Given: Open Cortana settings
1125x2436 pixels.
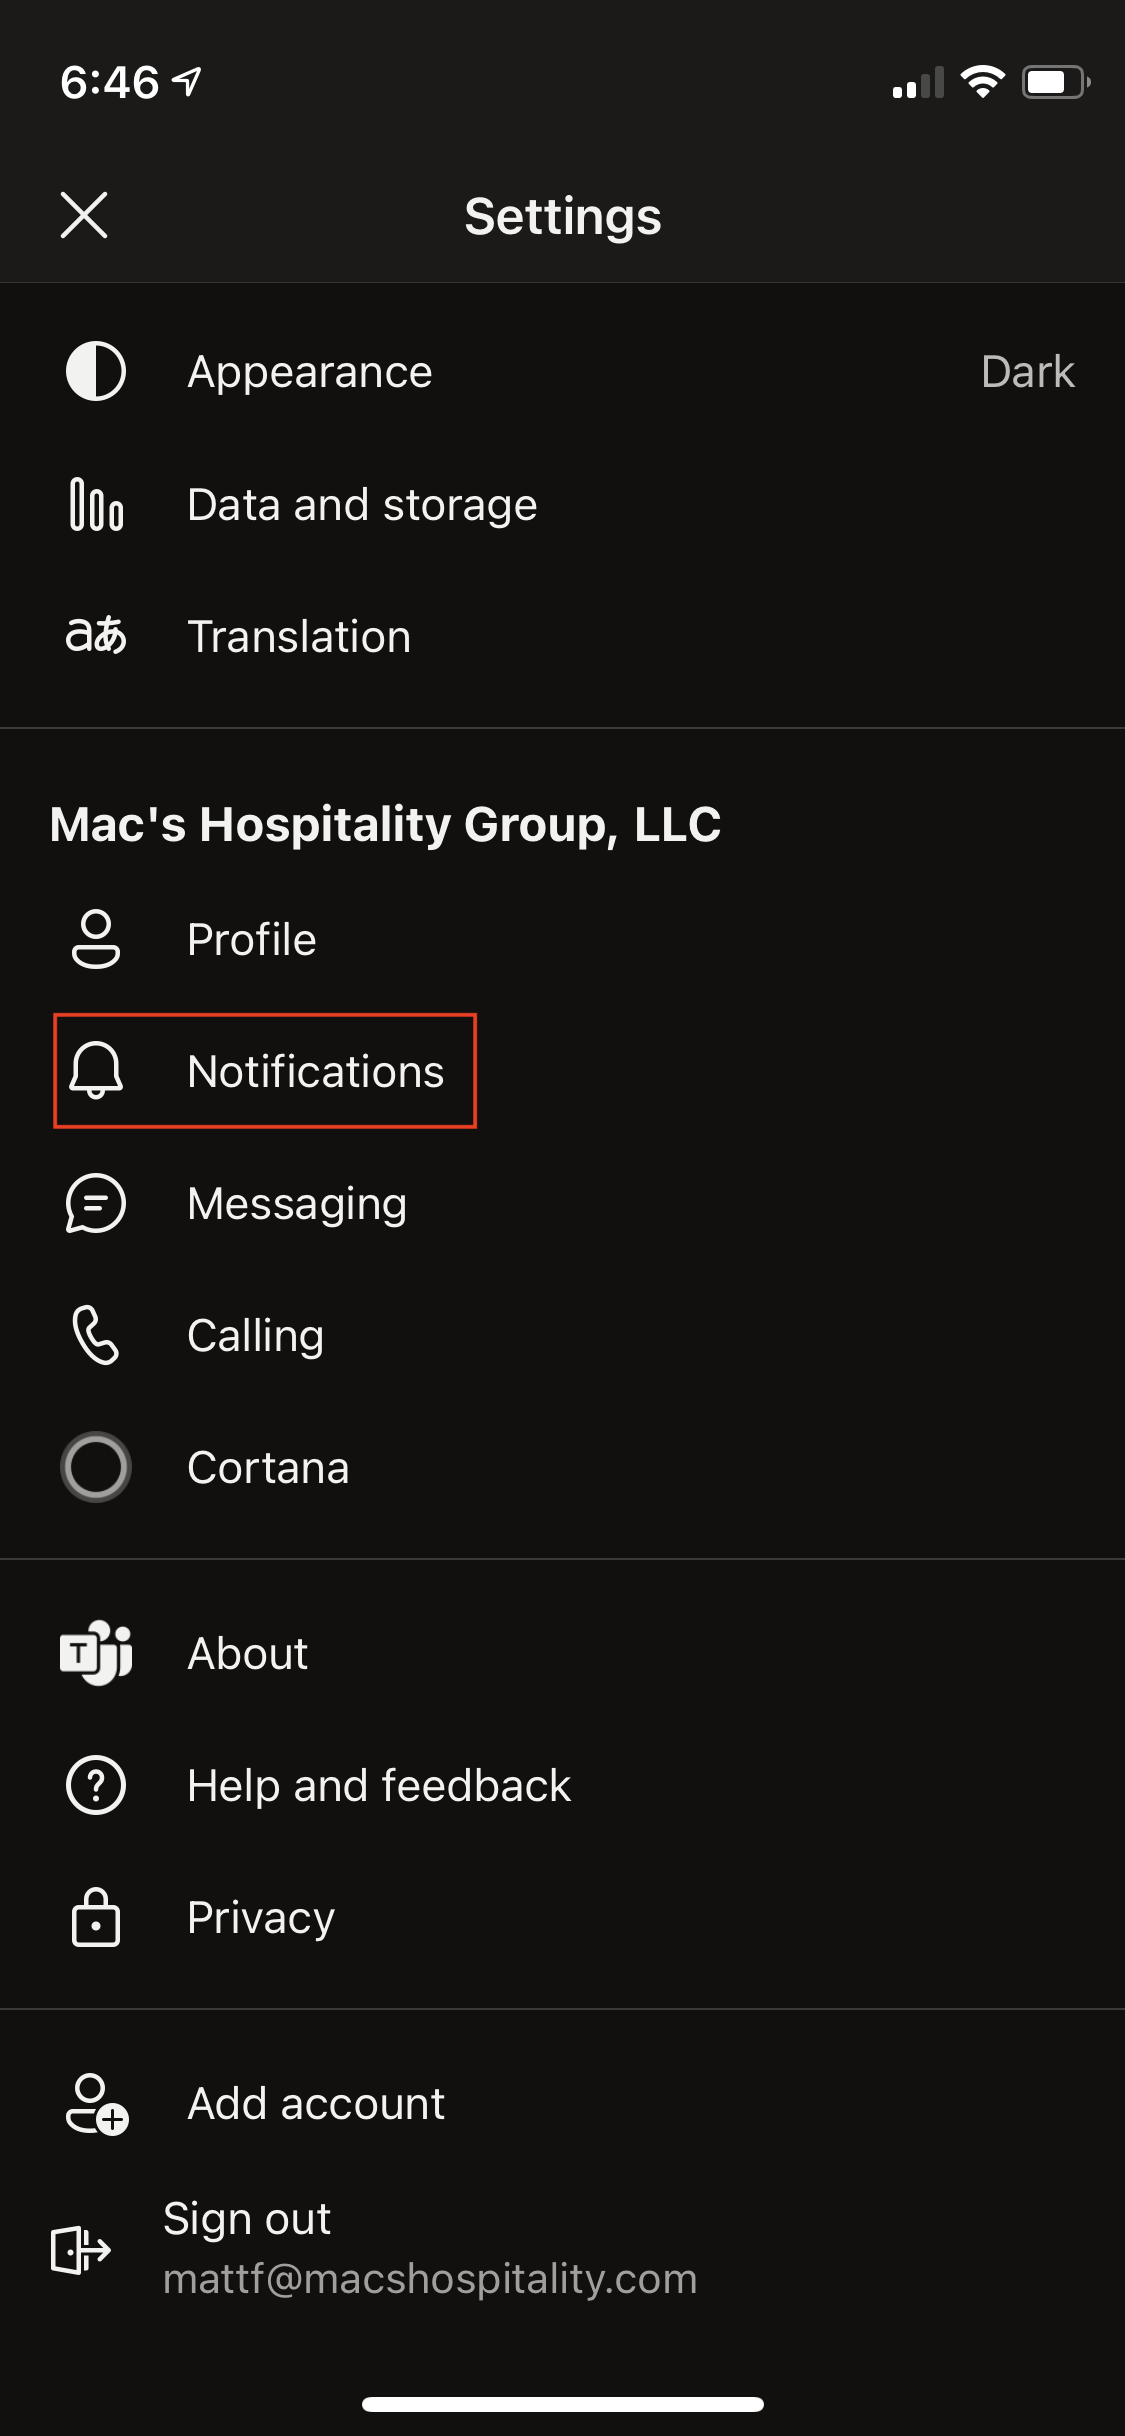Looking at the screenshot, I should [x=562, y=1467].
